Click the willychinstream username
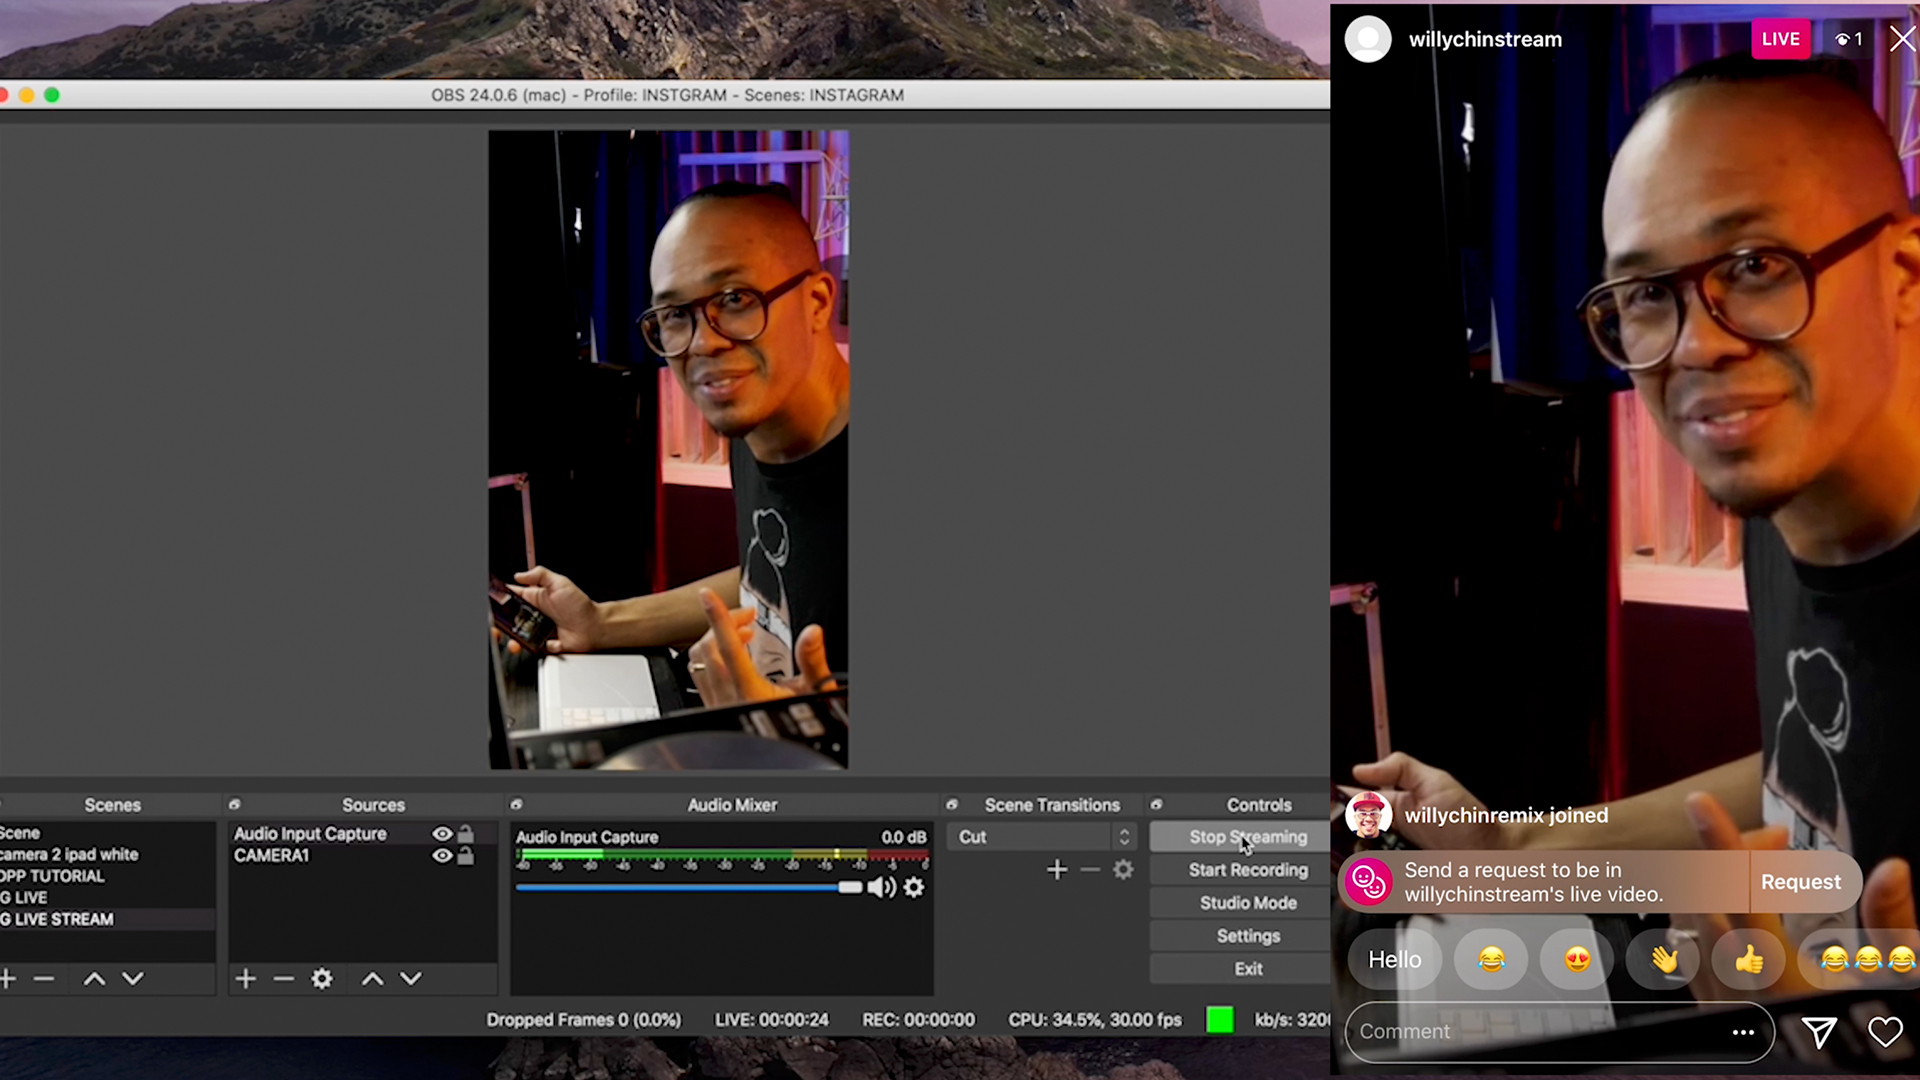Image resolution: width=1920 pixels, height=1080 pixels. [1485, 39]
